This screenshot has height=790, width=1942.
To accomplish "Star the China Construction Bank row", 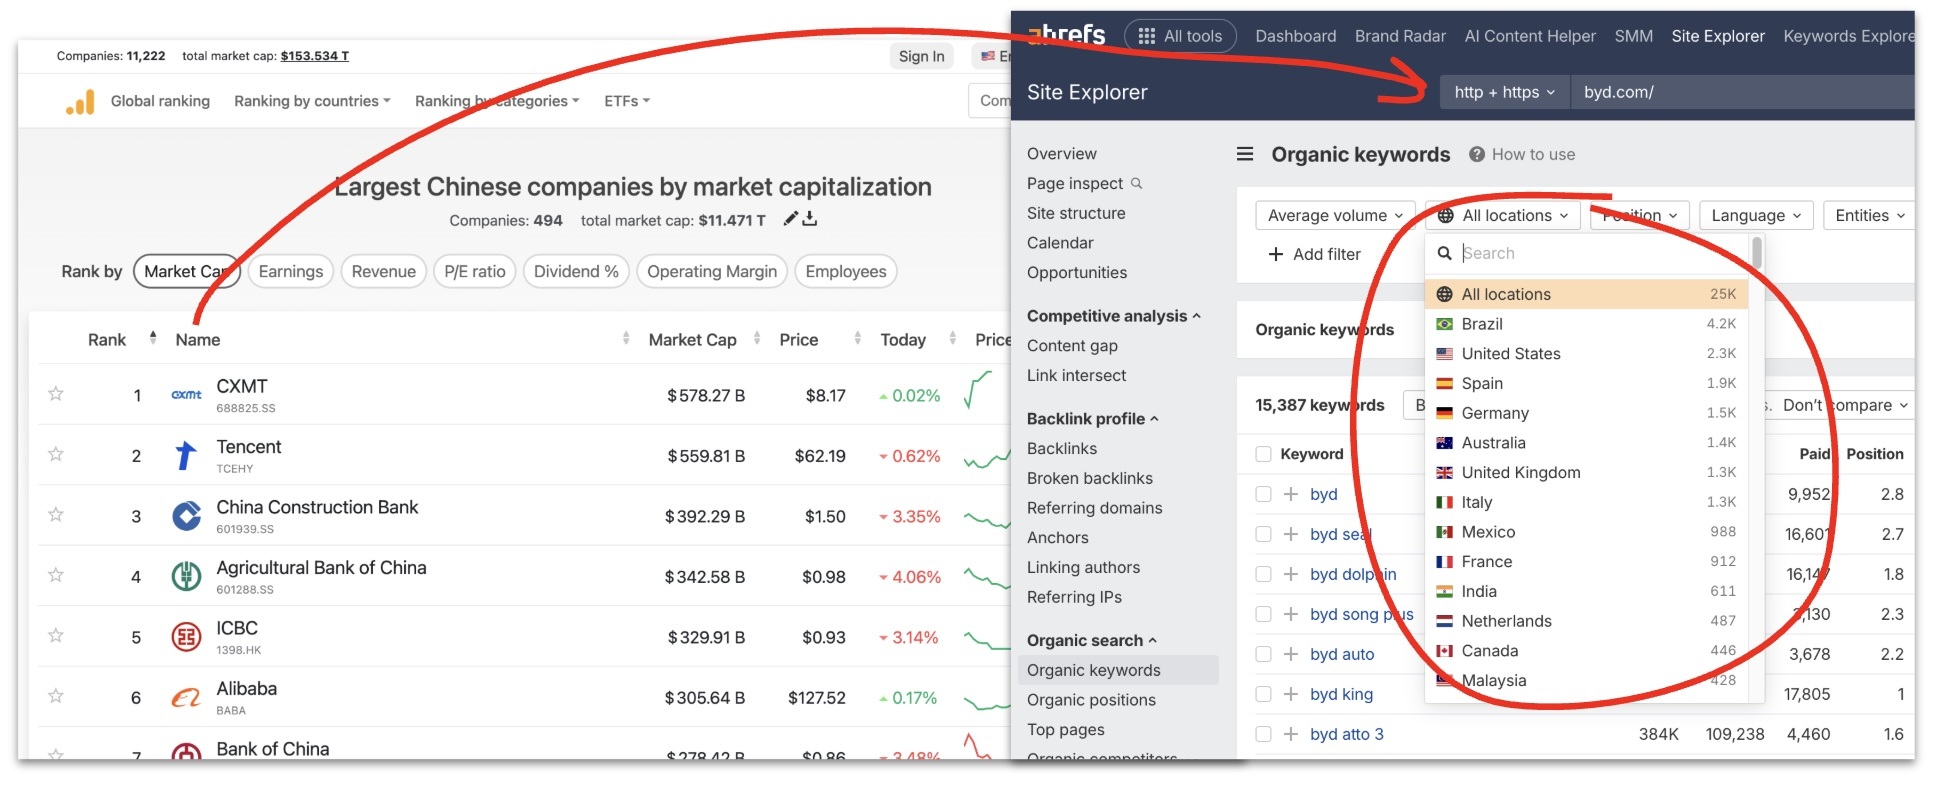I will tap(56, 515).
